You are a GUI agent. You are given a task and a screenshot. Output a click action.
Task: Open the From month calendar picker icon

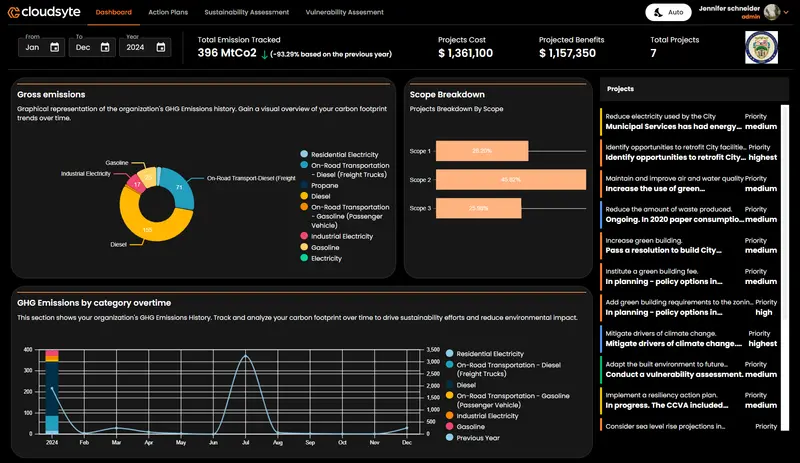pos(54,47)
